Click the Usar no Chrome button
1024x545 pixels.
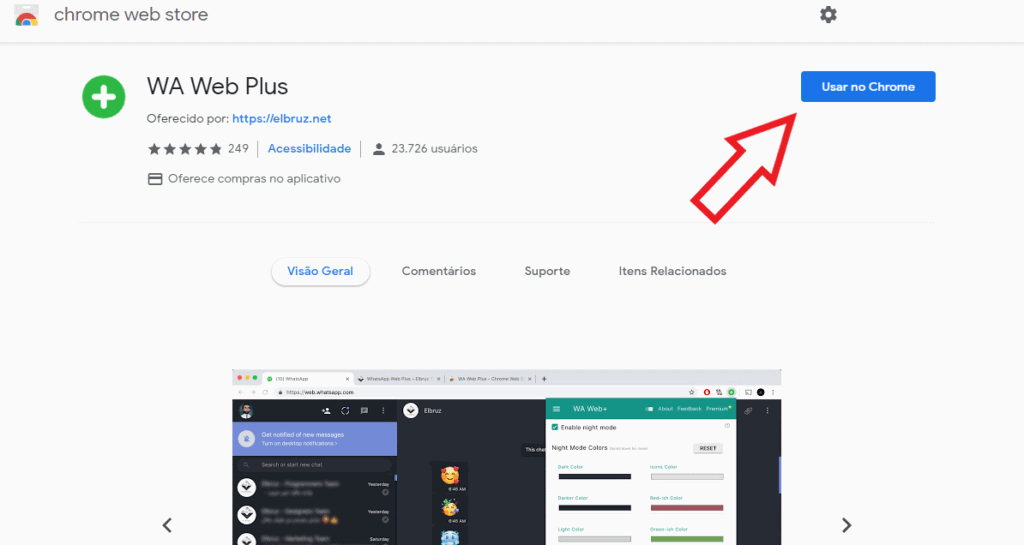tap(868, 86)
